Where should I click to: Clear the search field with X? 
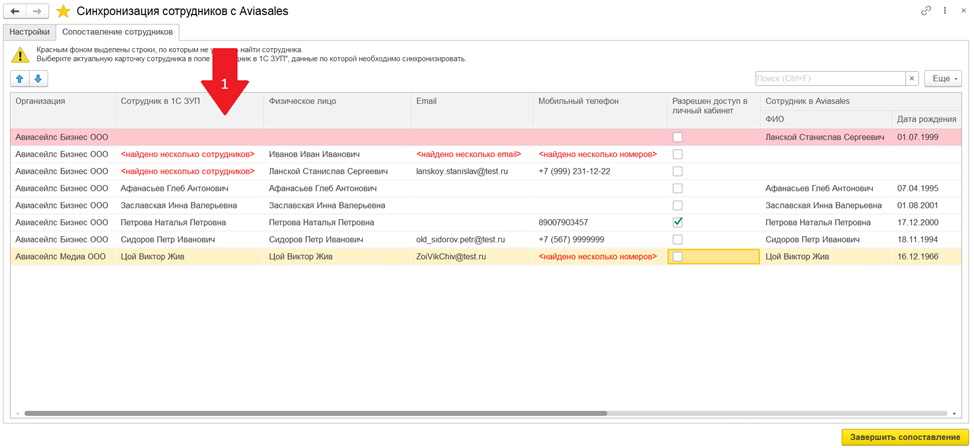coord(911,78)
